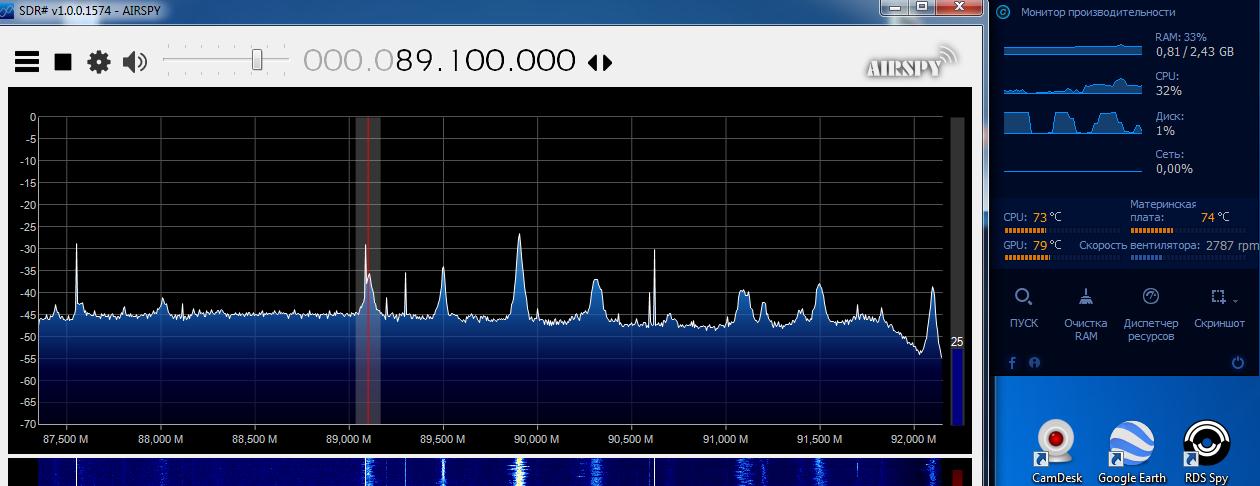
Task: Open SDR# settings gear
Action: 98,62
